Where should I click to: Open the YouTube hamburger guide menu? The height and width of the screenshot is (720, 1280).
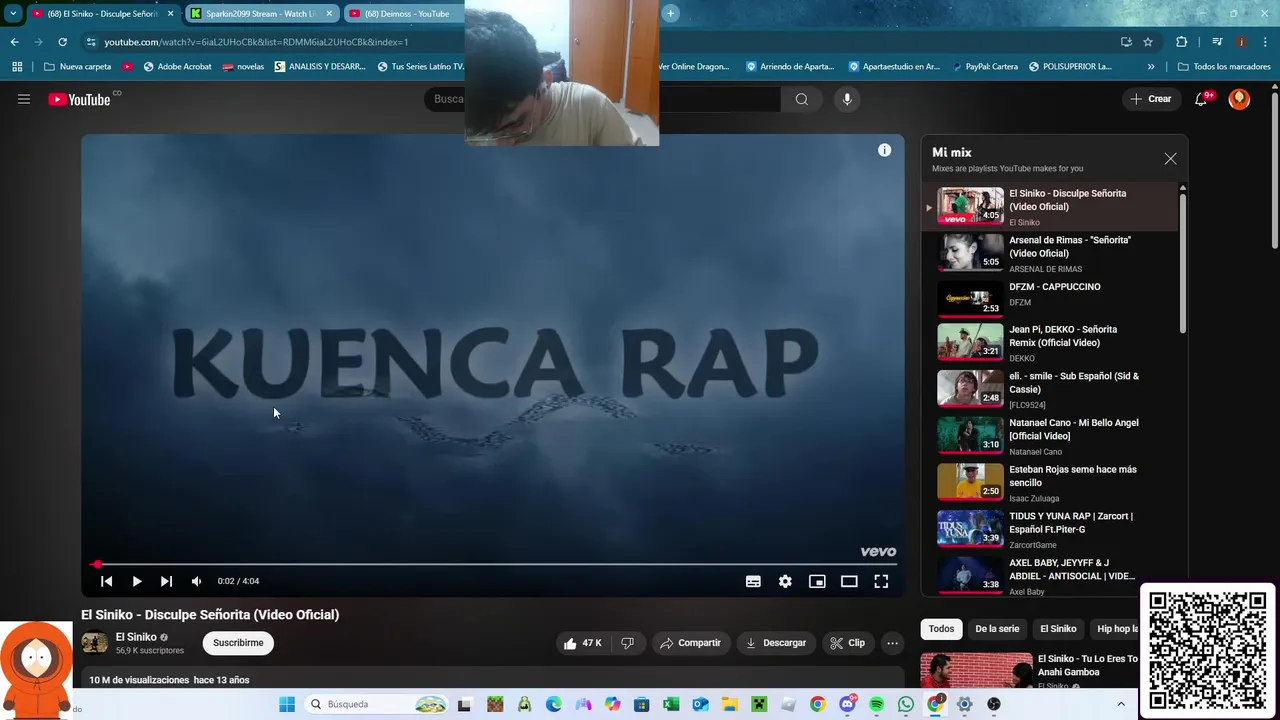24,99
